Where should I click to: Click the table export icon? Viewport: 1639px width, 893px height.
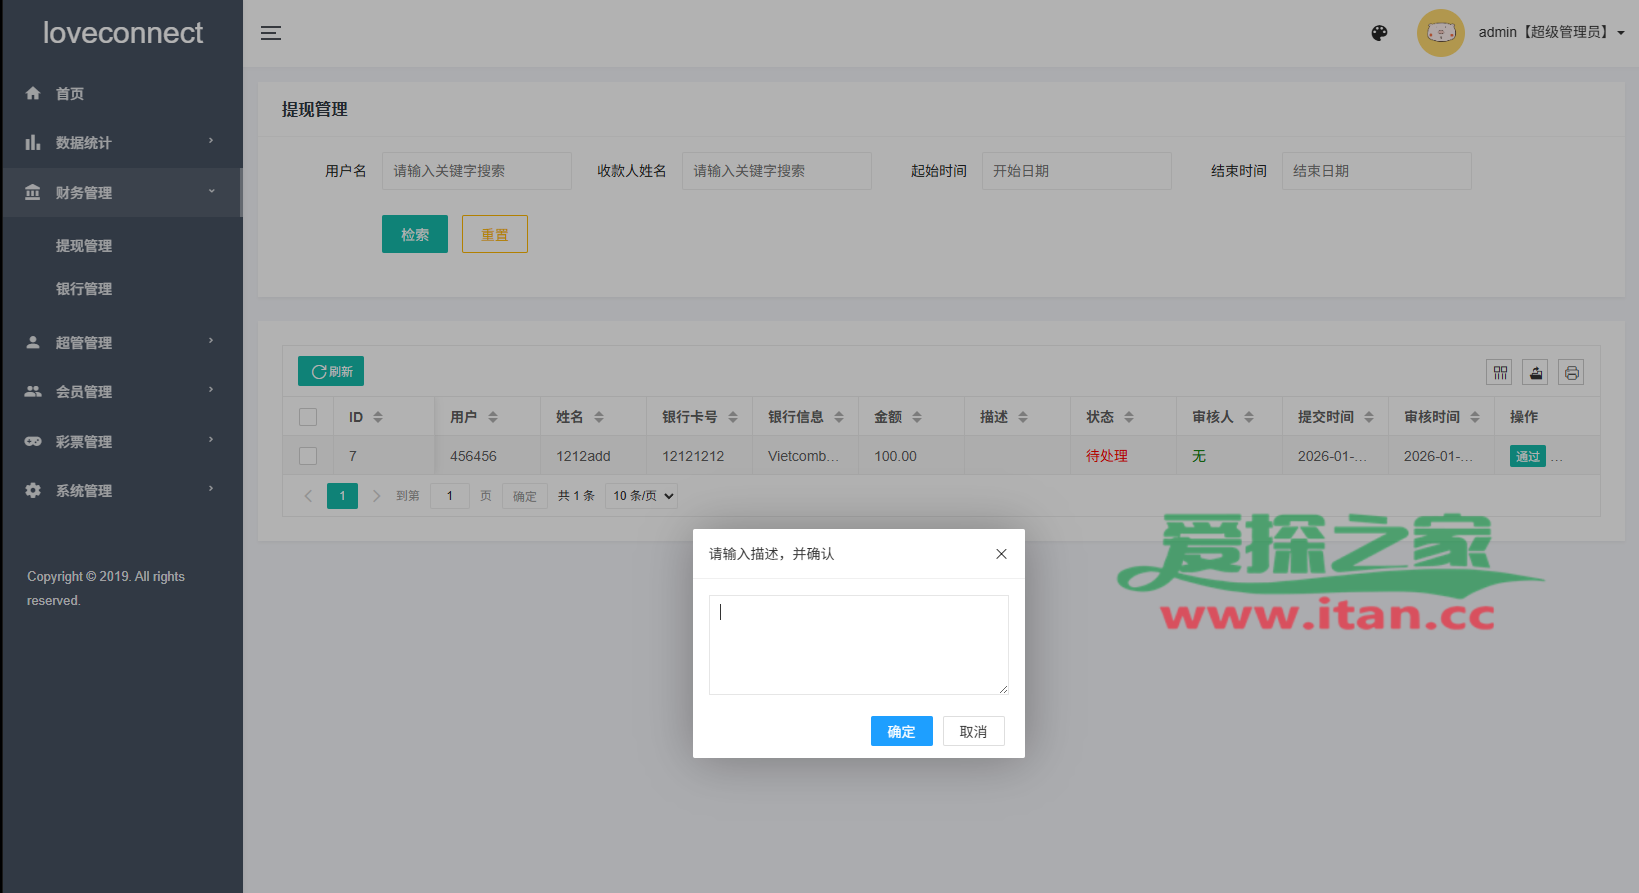[x=1535, y=373]
